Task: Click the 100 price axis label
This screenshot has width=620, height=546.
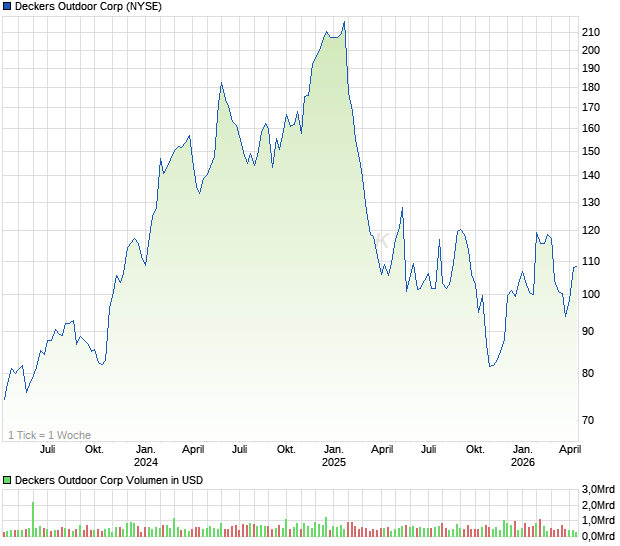Action: pos(591,294)
